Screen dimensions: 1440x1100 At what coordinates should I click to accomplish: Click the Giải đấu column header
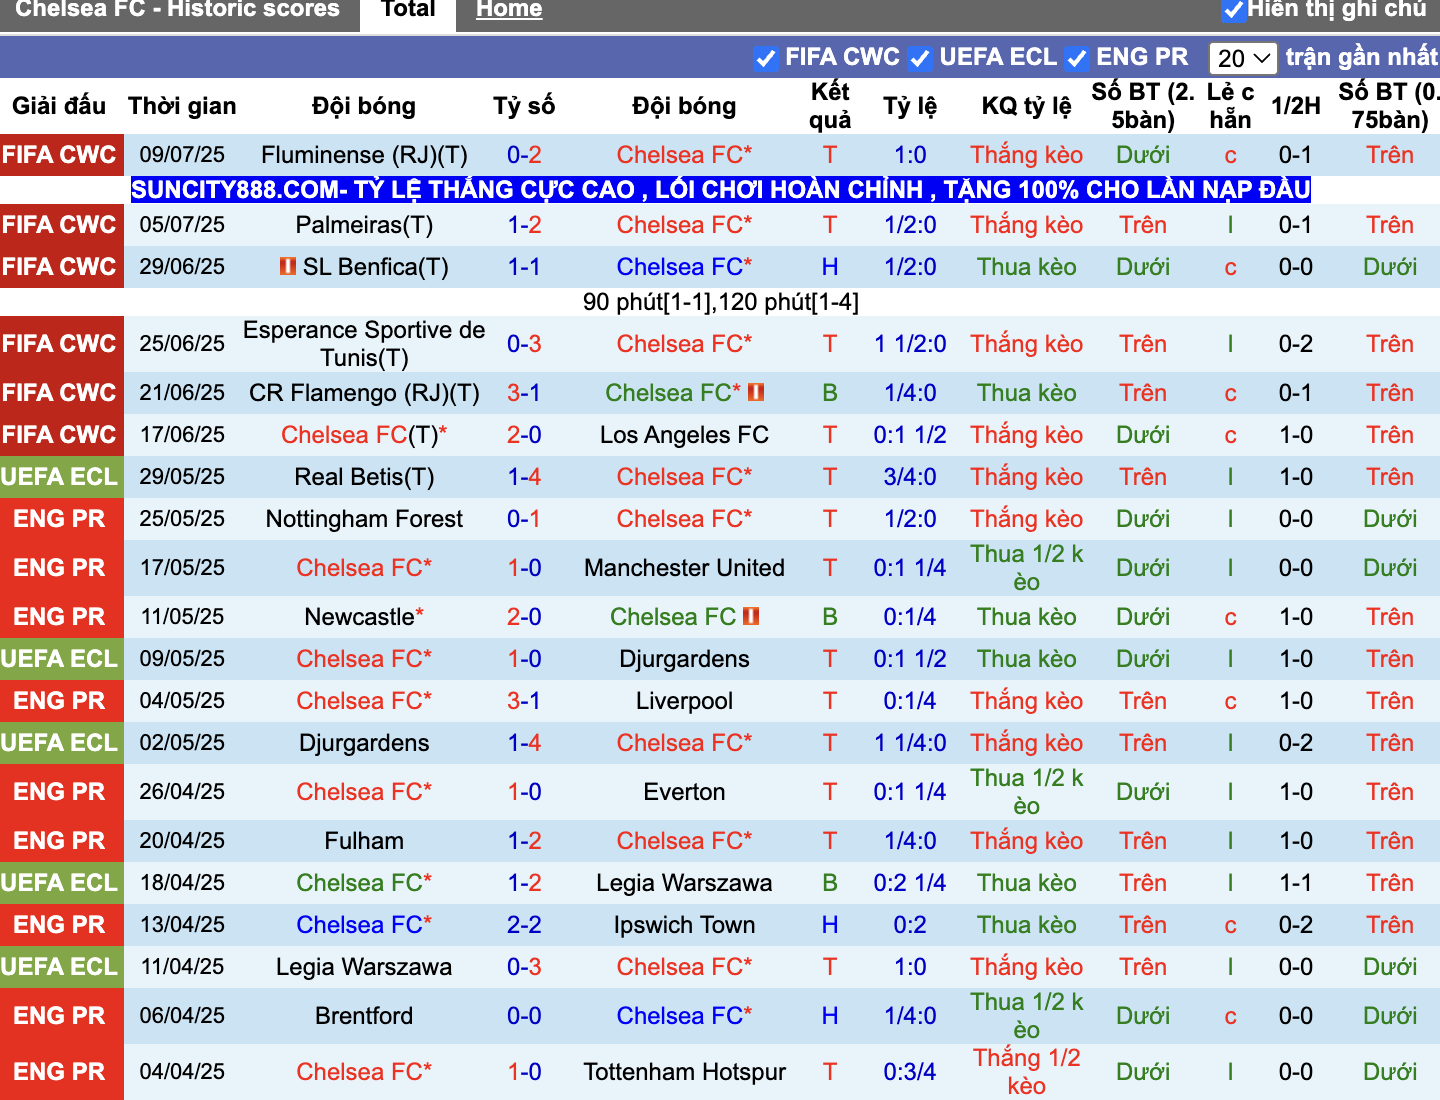(59, 106)
